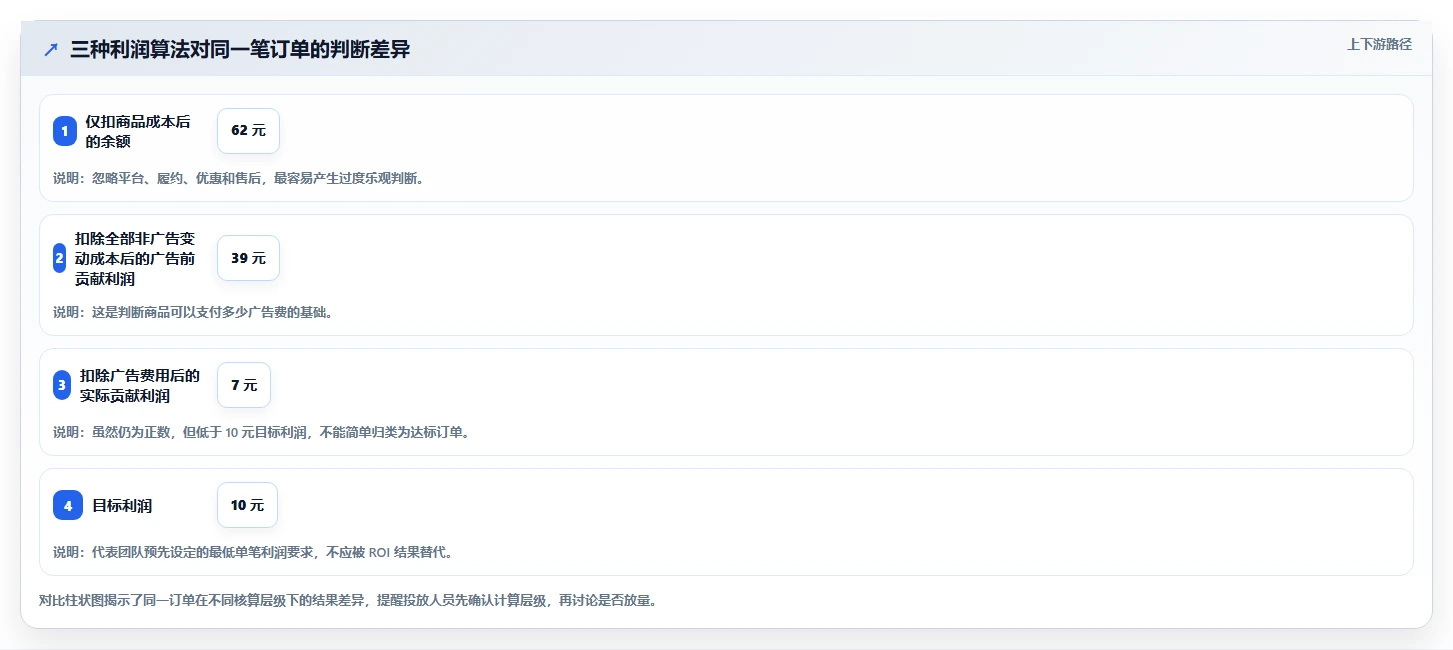Click the note mentioning ROI 结果替代
Viewport: 1453px width, 650px height.
click(253, 552)
